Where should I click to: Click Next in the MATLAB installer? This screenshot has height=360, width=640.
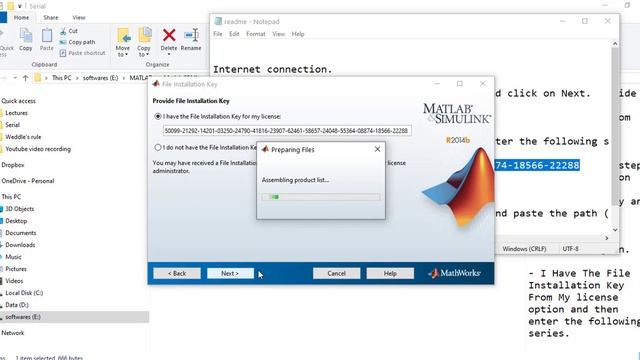point(230,273)
